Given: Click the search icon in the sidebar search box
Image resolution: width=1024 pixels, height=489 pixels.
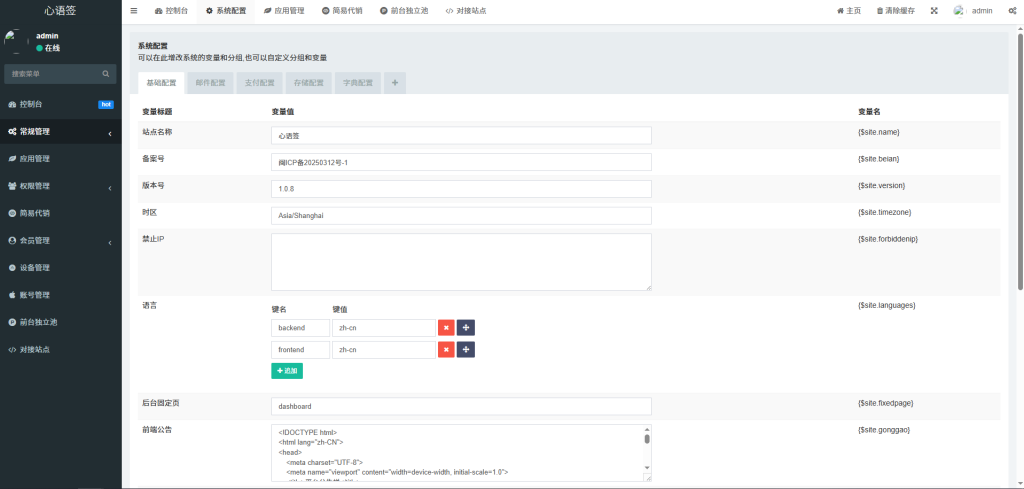Looking at the screenshot, I should pyautogui.click(x=105, y=74).
